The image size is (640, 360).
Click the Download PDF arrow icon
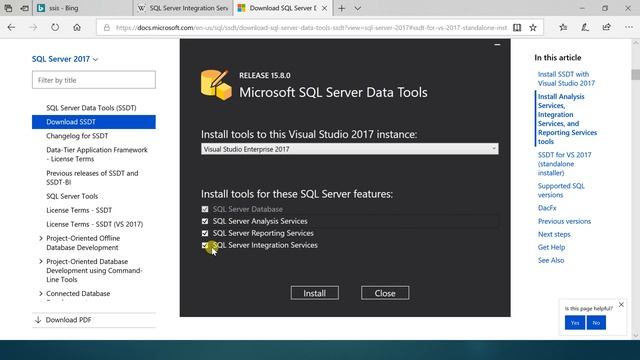point(38,320)
